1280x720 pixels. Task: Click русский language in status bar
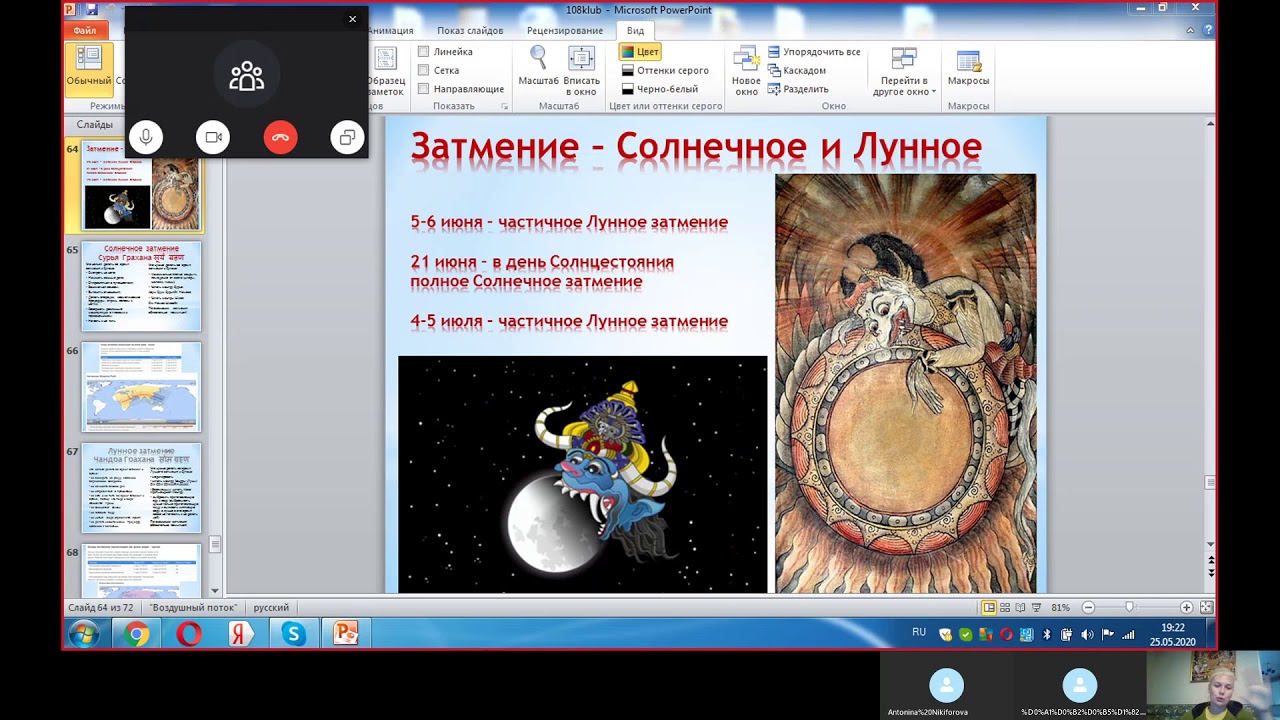271,607
